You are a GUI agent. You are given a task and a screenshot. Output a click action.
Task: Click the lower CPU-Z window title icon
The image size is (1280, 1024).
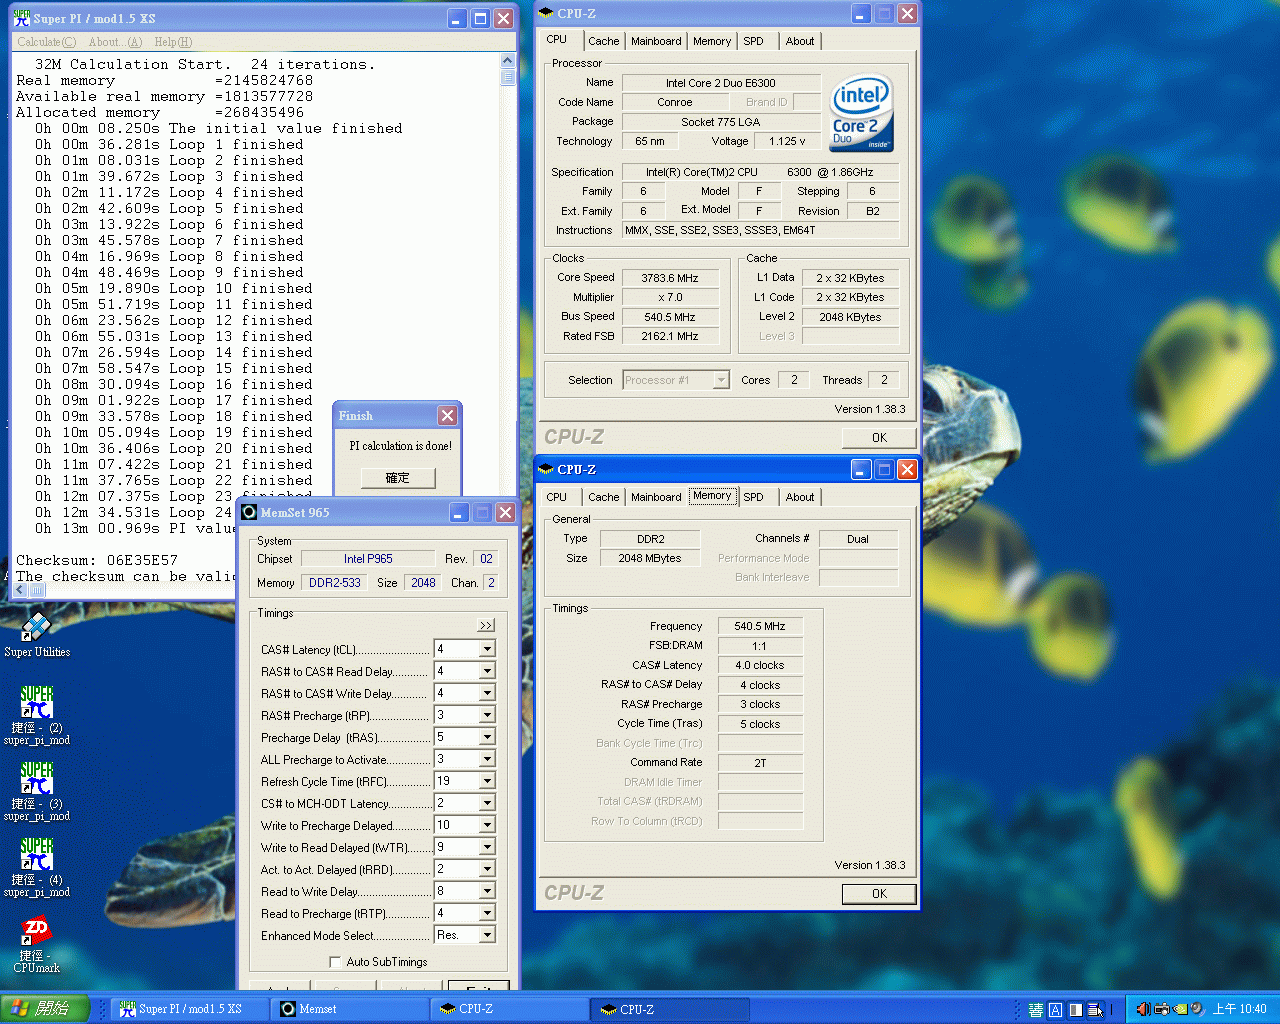[546, 469]
